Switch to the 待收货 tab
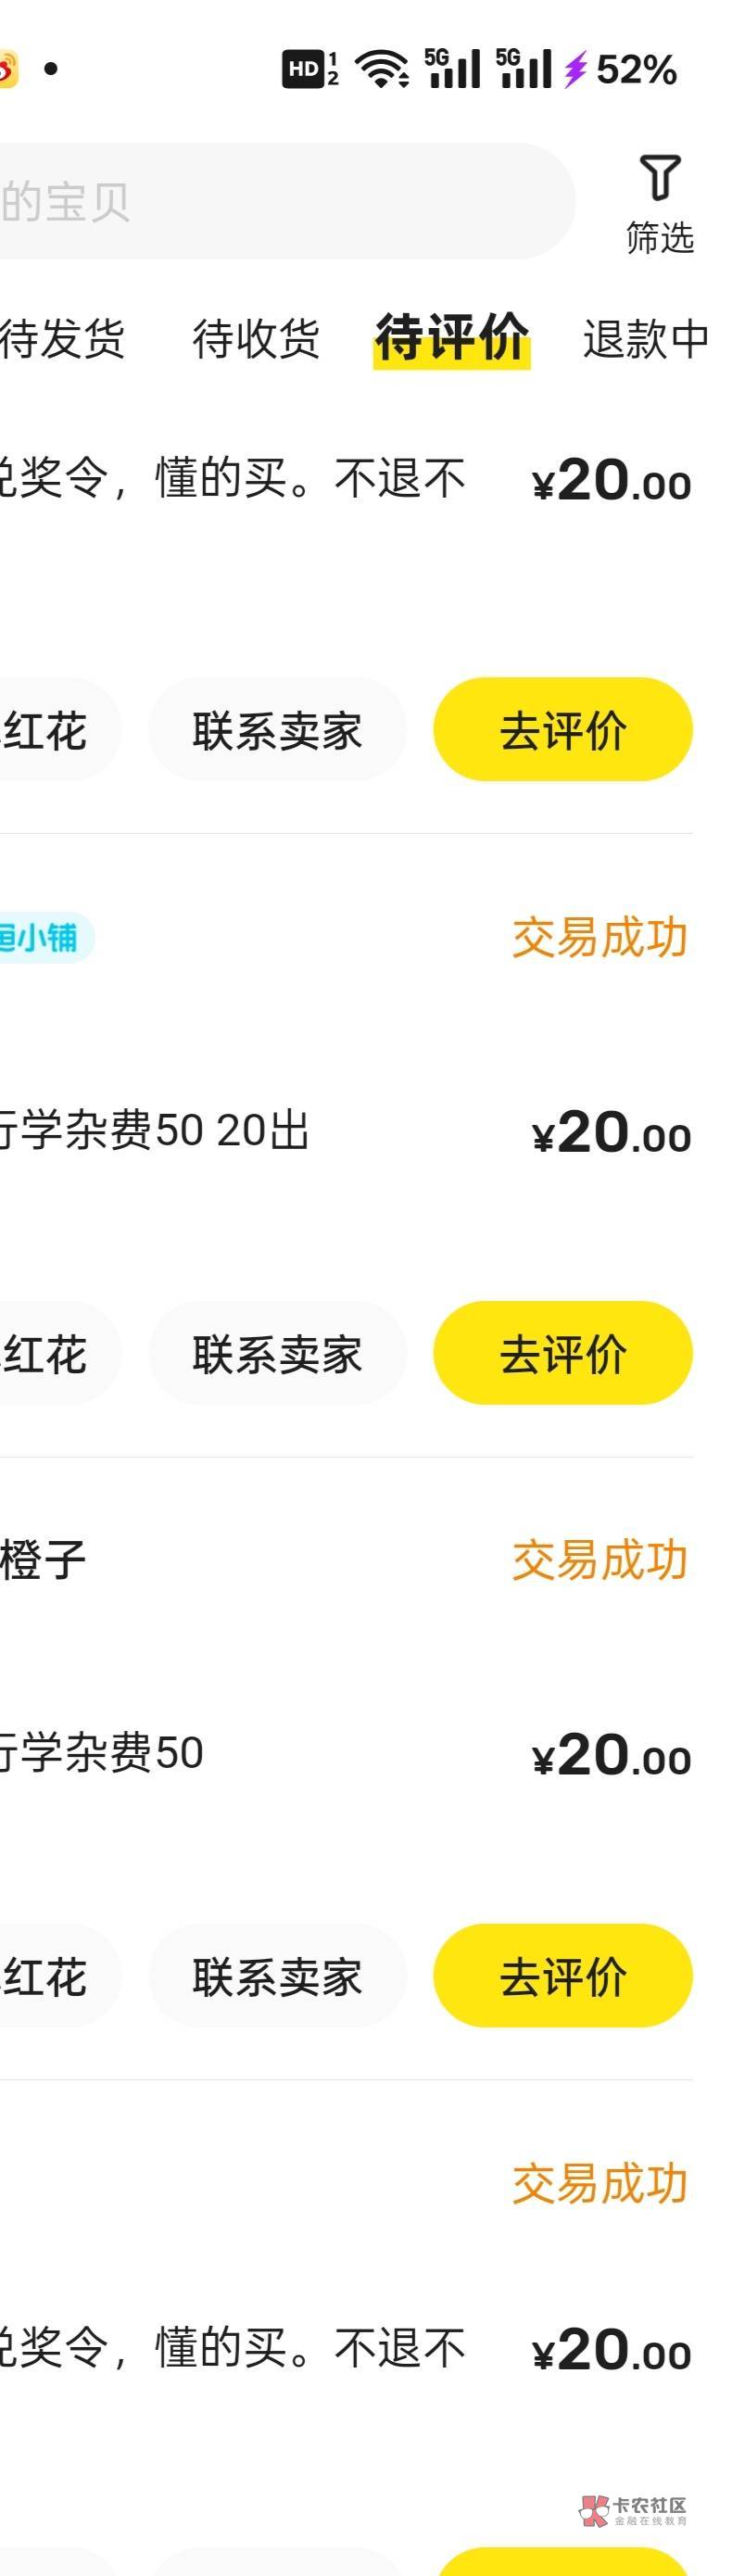 (x=256, y=338)
